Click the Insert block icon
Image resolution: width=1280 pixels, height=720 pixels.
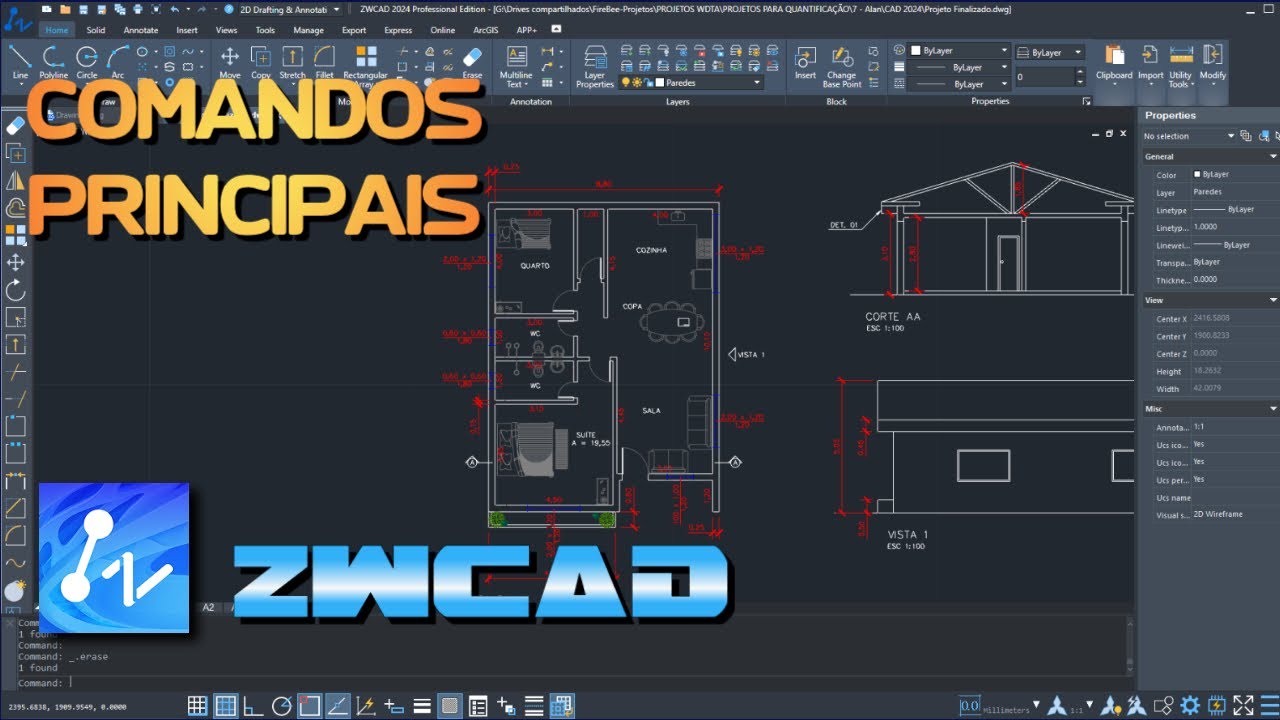pos(805,61)
